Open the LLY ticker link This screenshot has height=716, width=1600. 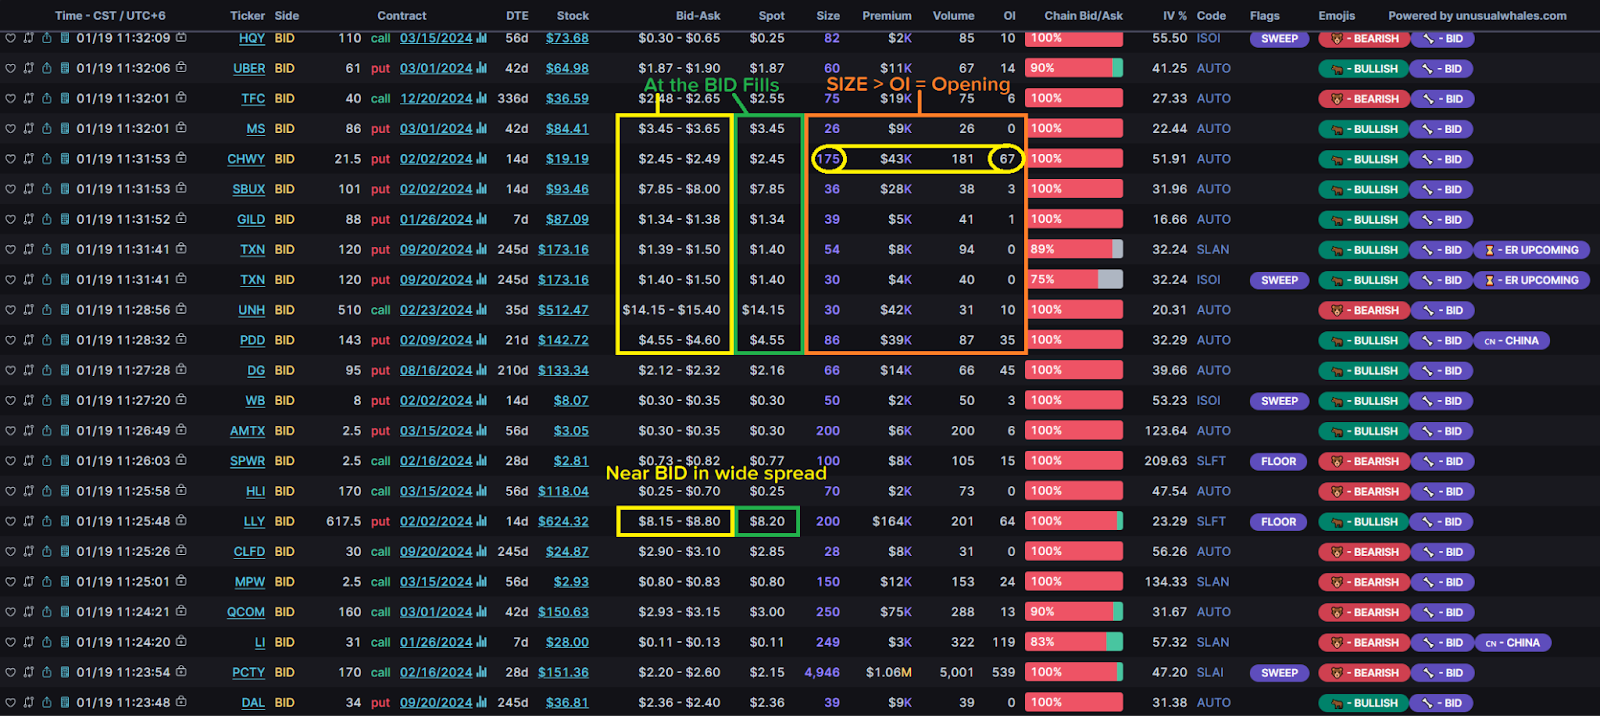click(254, 521)
